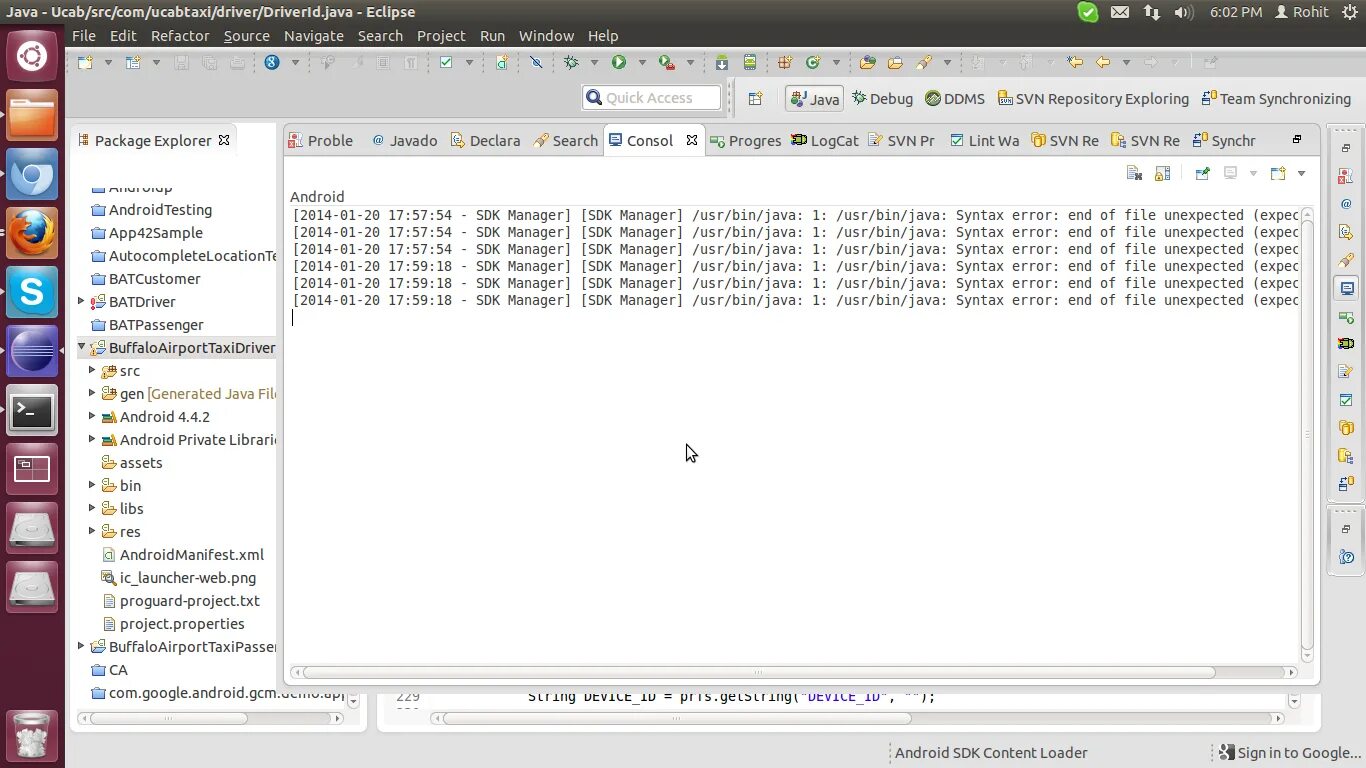This screenshot has height=768, width=1366.
Task: Click the console horizontal scrollbar
Action: (759, 672)
